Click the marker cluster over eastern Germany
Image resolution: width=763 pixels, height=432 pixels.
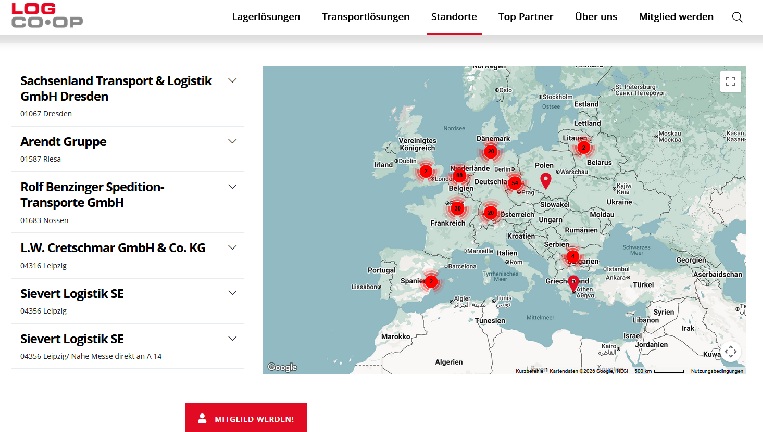coord(514,183)
